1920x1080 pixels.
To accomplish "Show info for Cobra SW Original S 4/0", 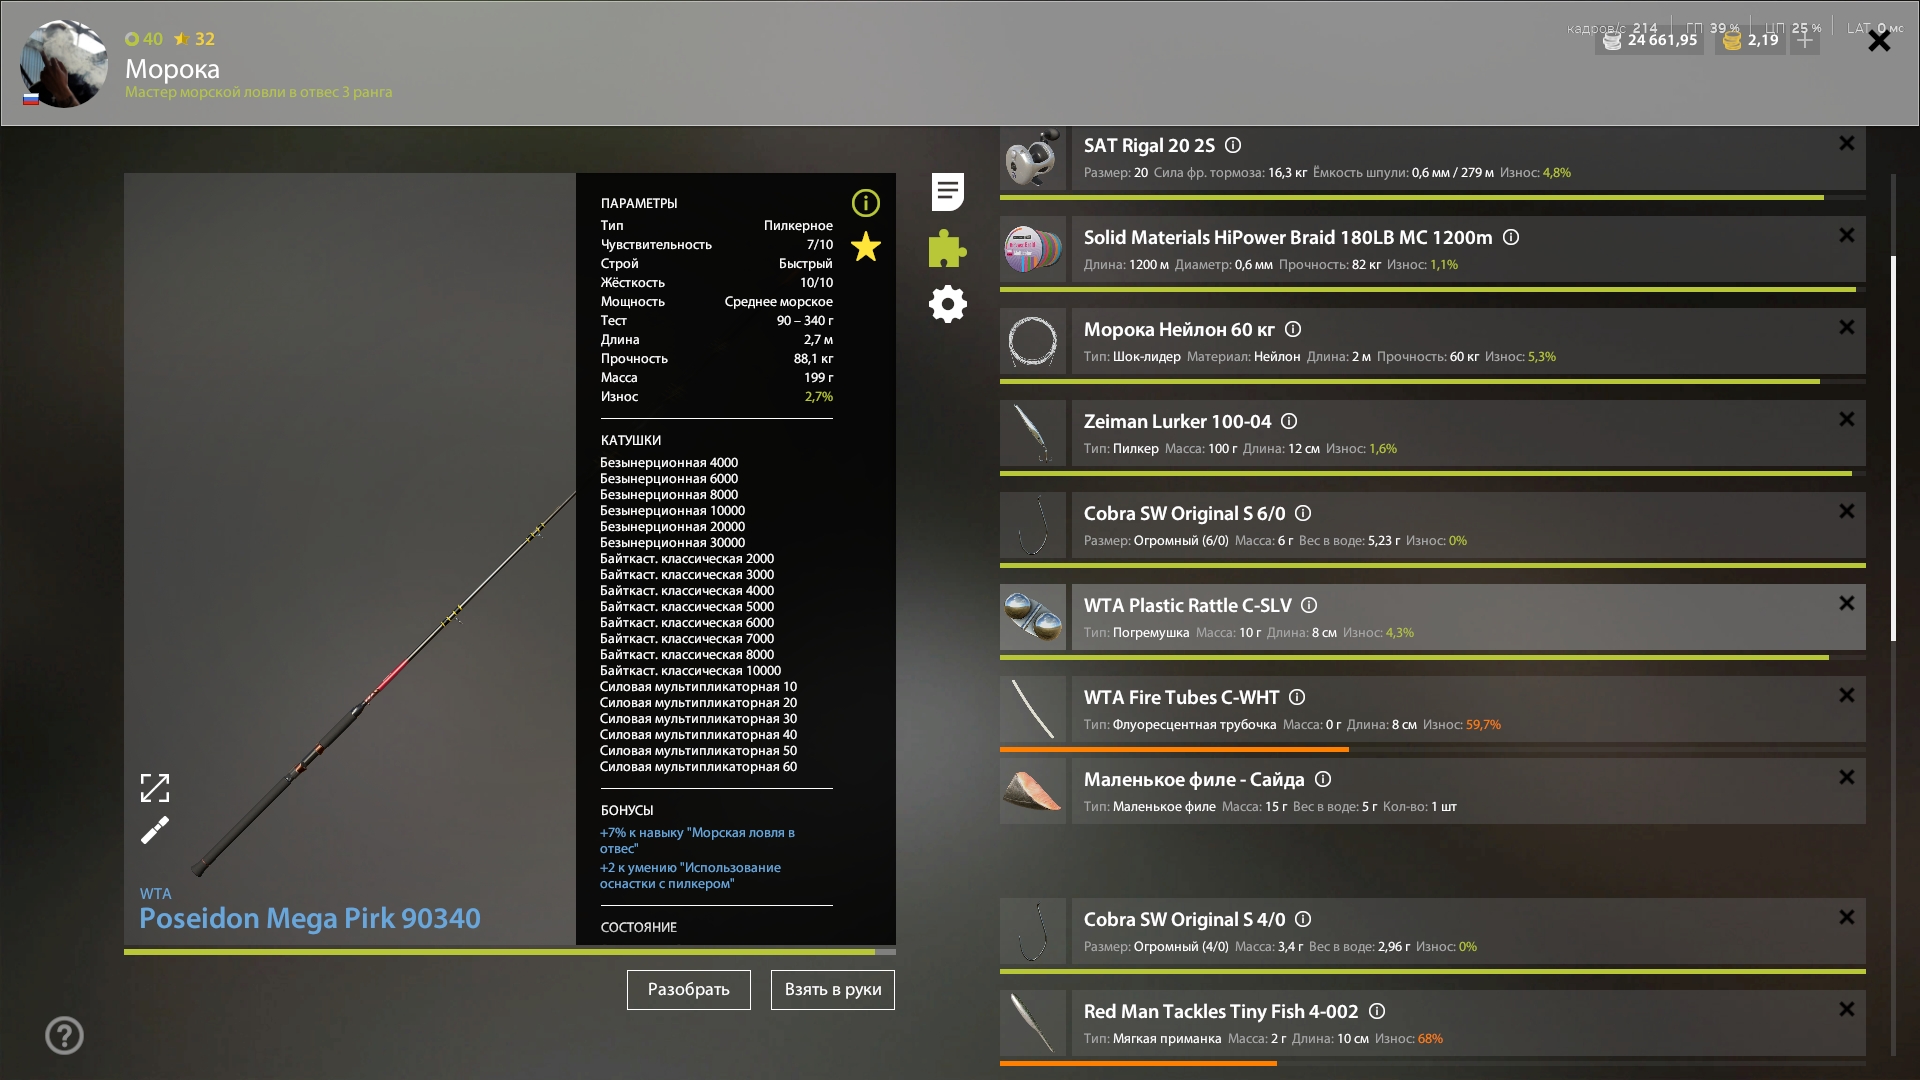I will (1303, 919).
